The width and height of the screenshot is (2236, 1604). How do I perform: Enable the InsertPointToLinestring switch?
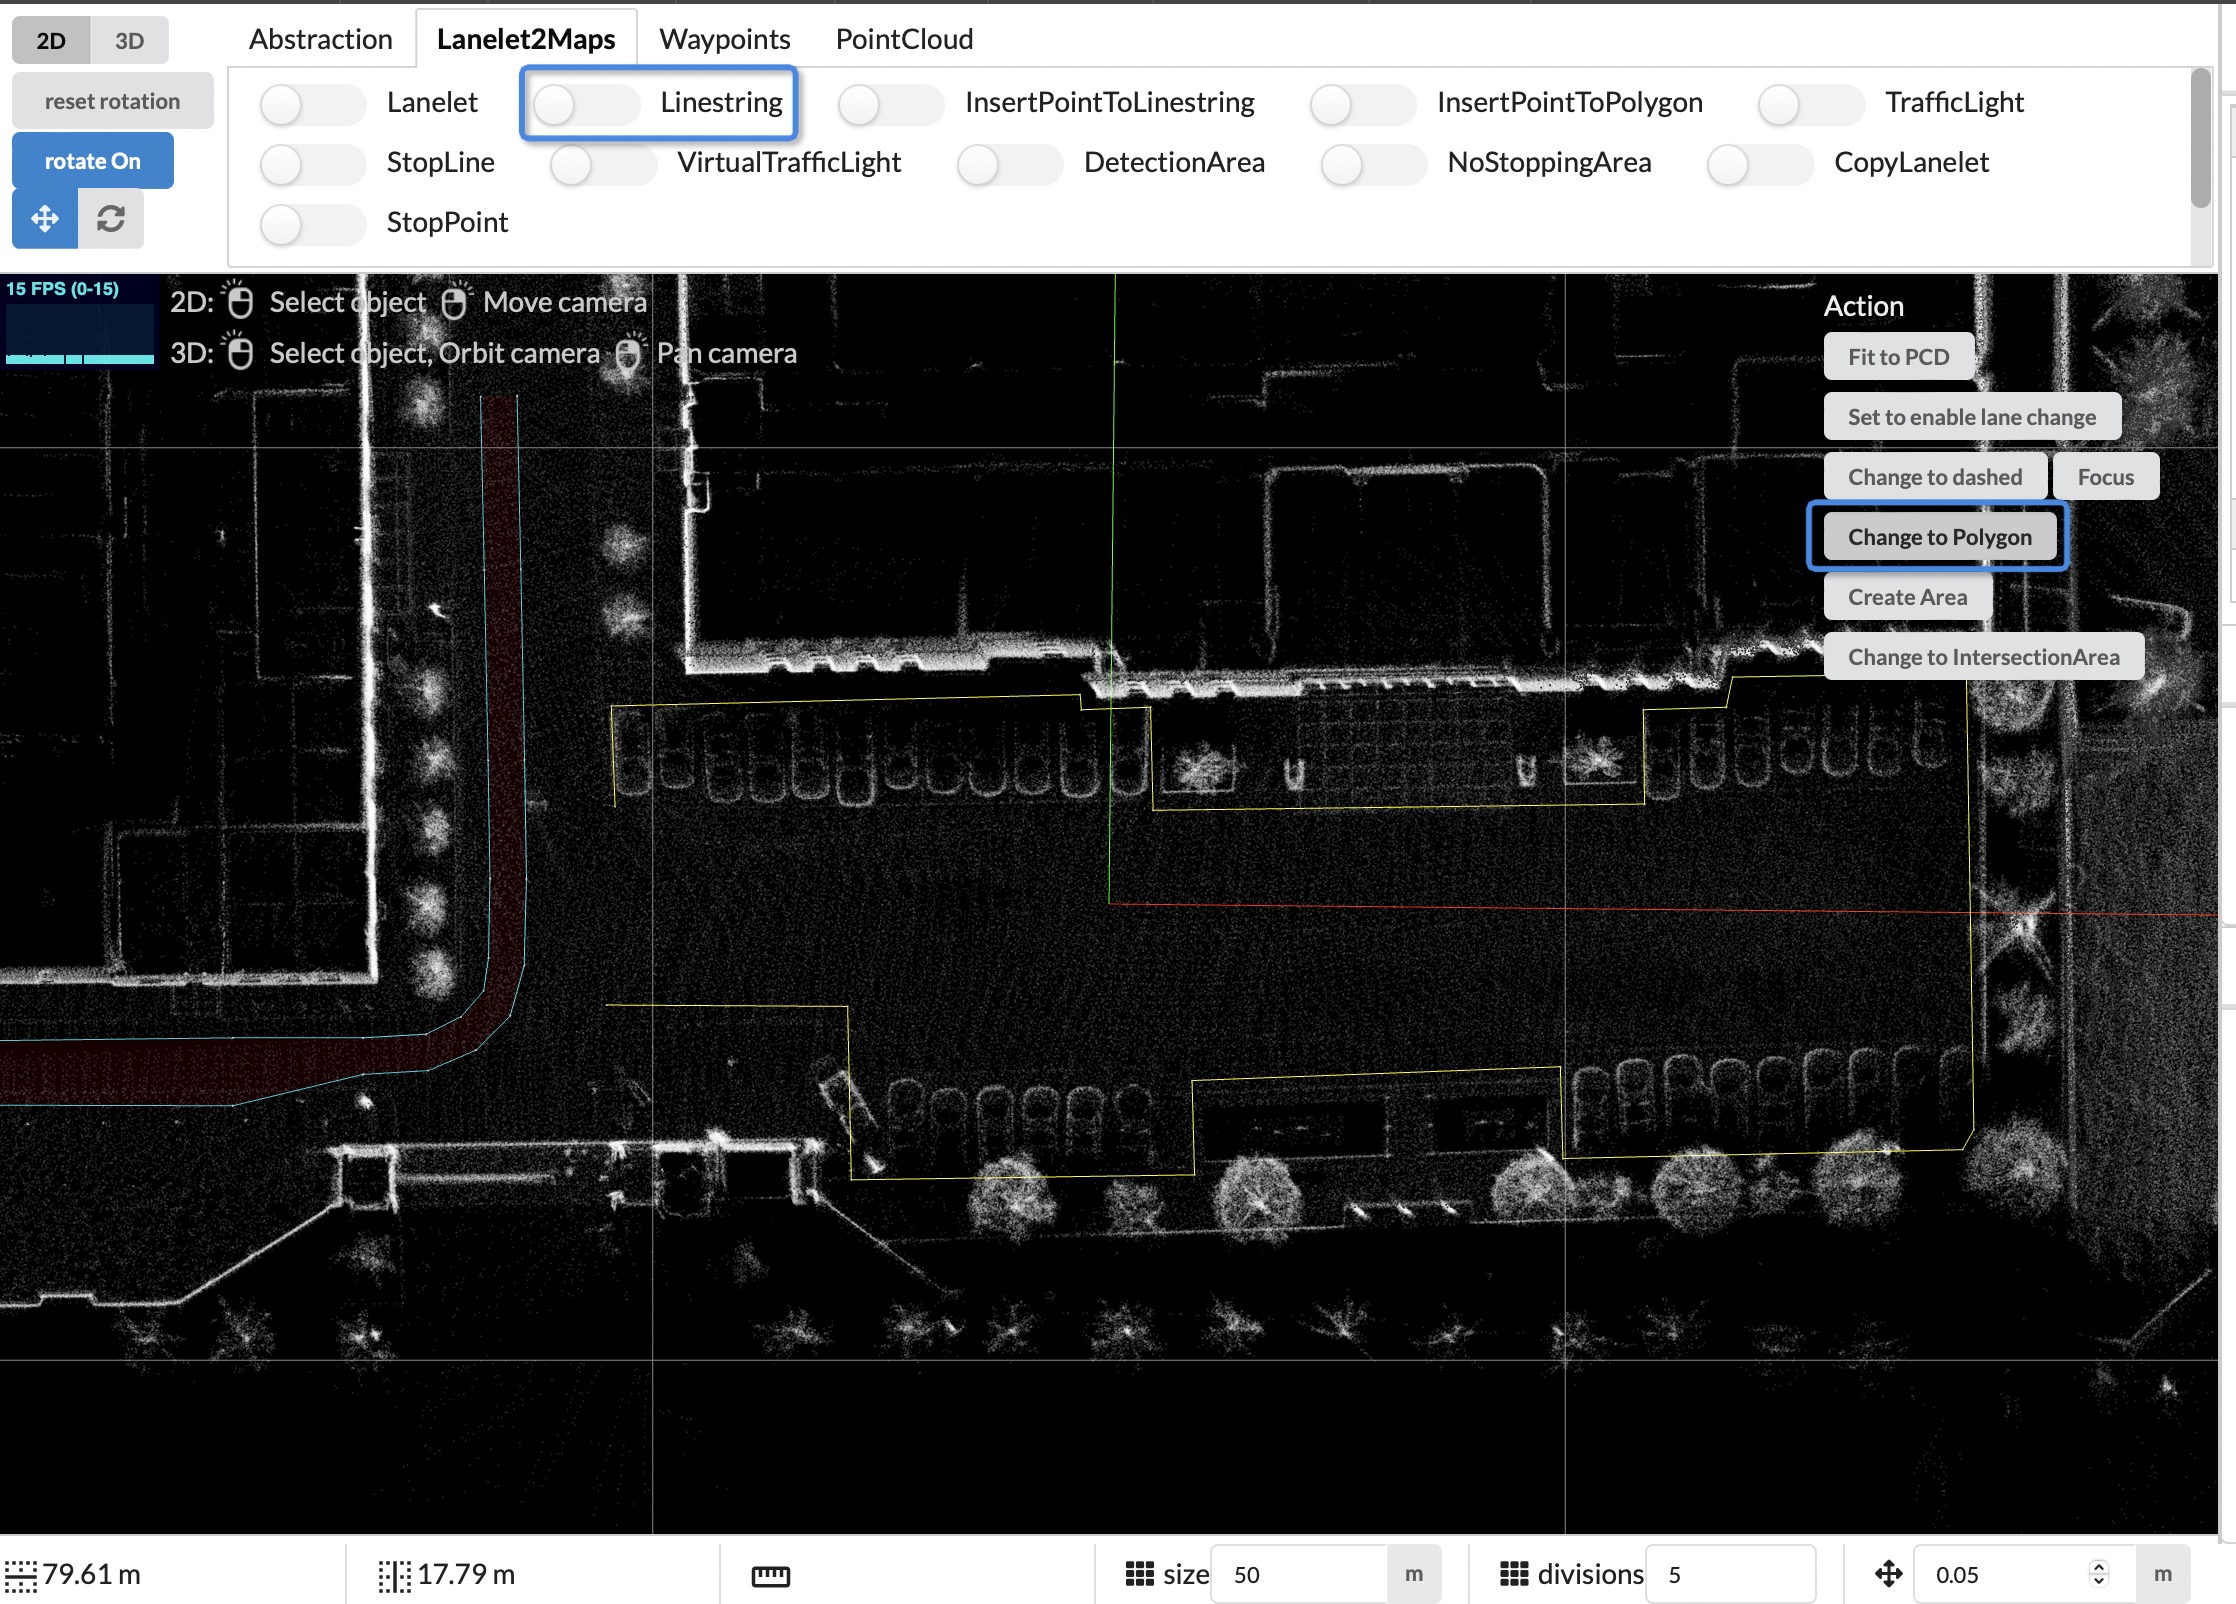pyautogui.click(x=890, y=103)
